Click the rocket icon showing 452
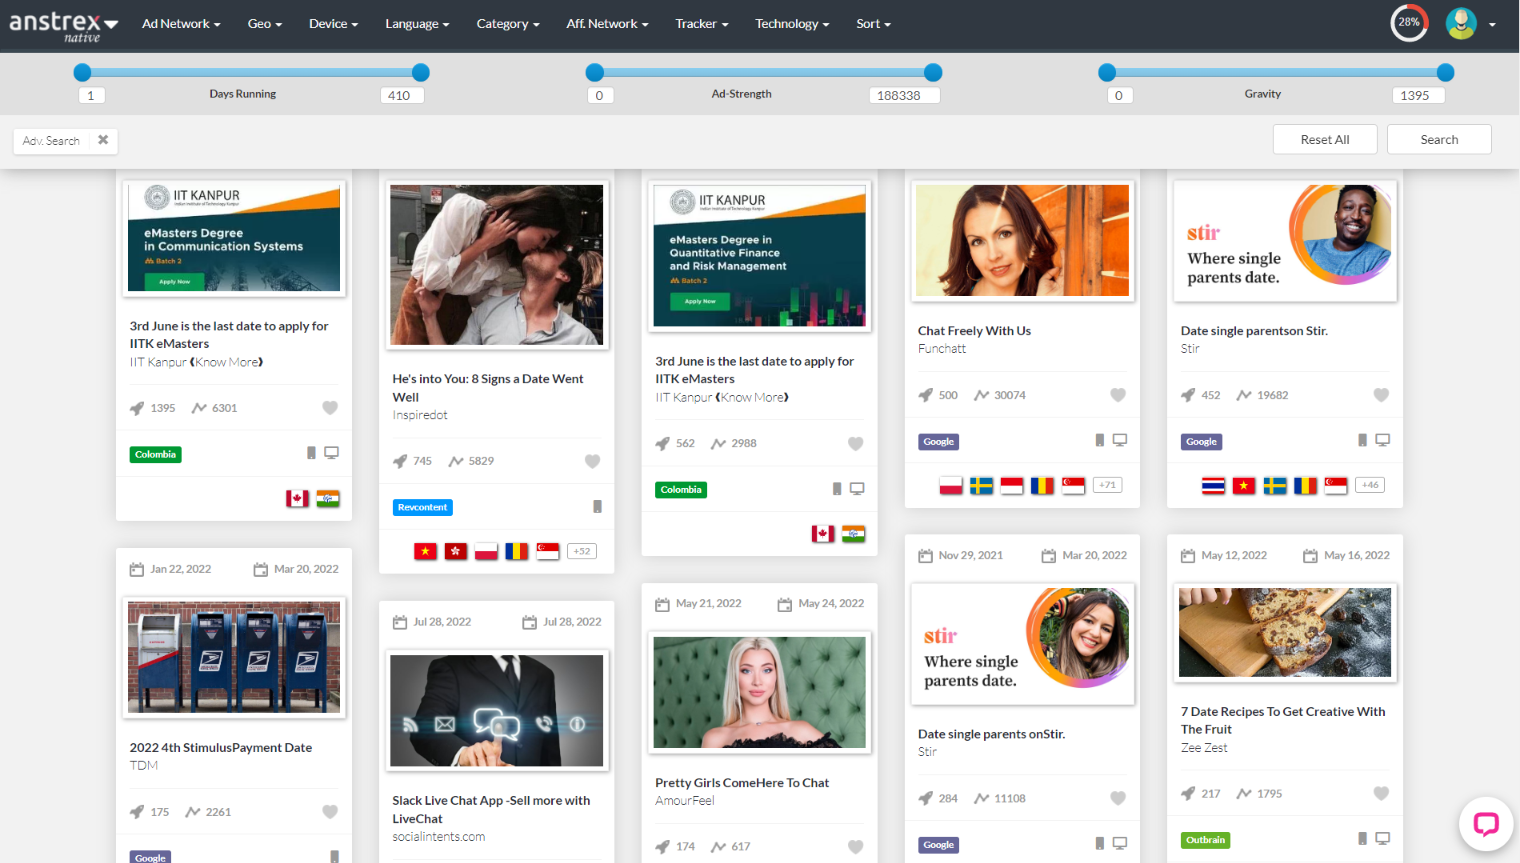1520x863 pixels. (1188, 395)
